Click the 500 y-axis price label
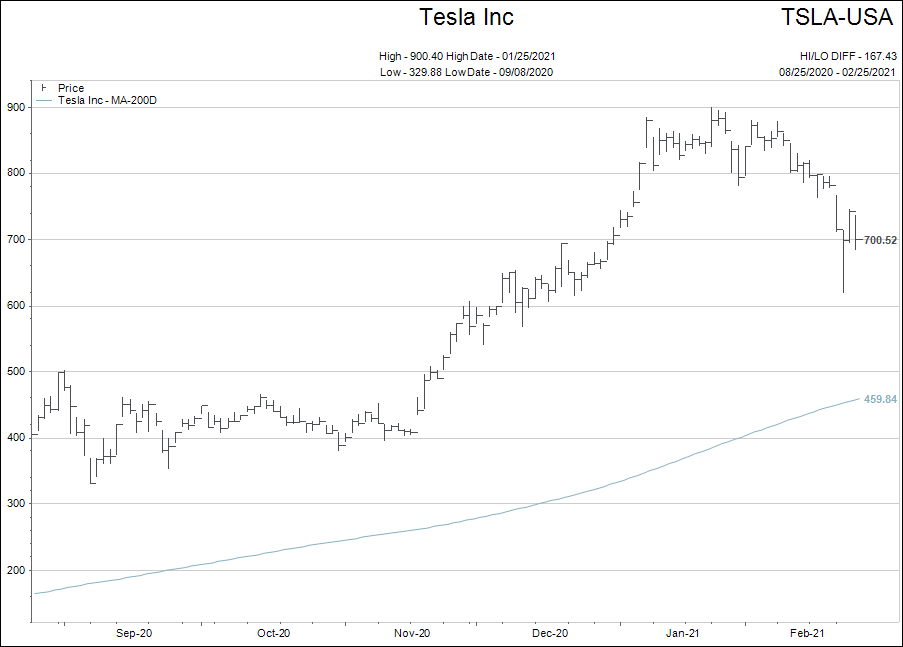903x647 pixels. point(17,372)
